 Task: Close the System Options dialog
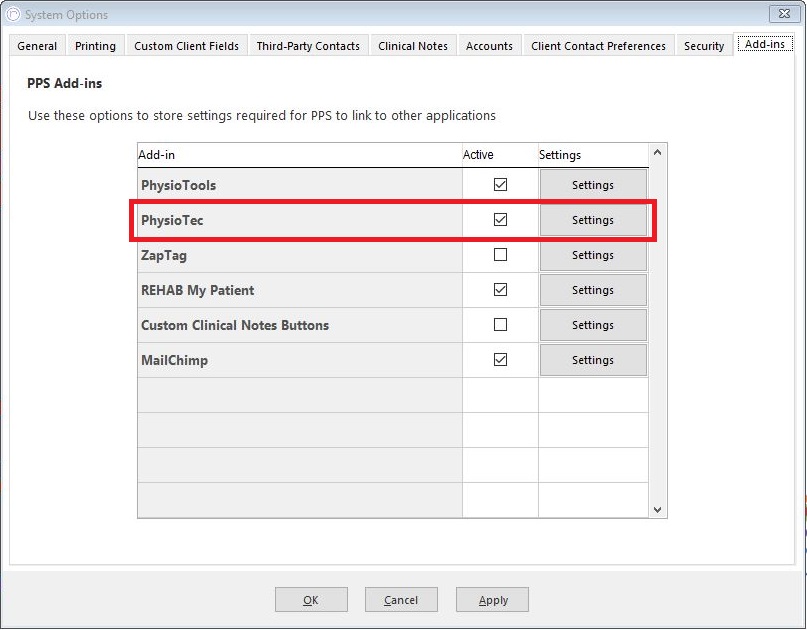click(x=784, y=14)
